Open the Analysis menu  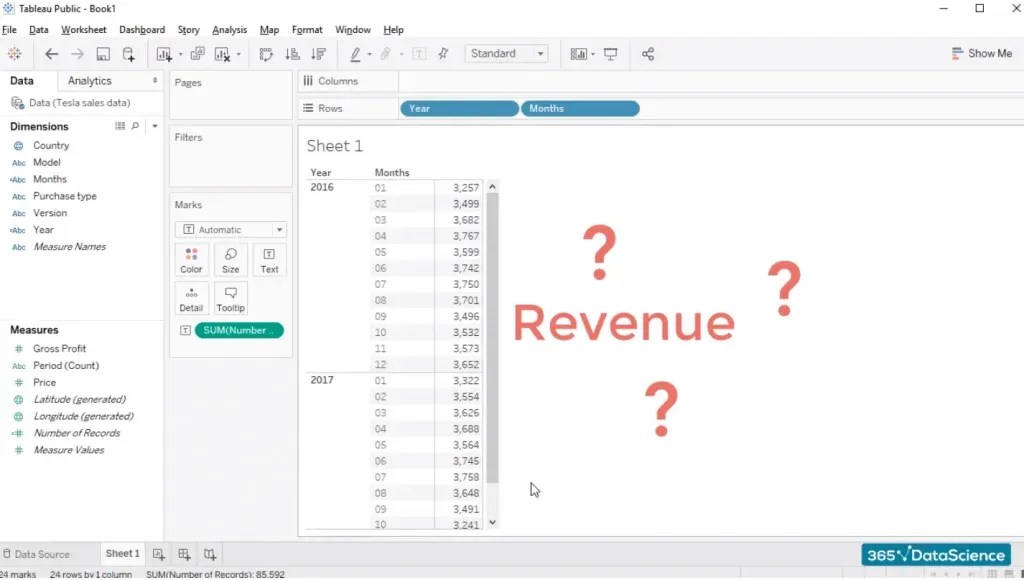click(x=229, y=29)
